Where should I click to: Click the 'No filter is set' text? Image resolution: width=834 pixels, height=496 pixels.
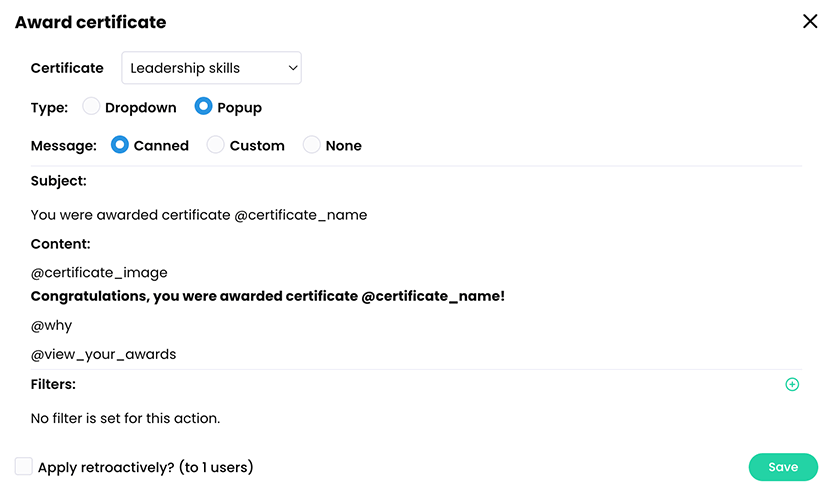pyautogui.click(x=125, y=418)
